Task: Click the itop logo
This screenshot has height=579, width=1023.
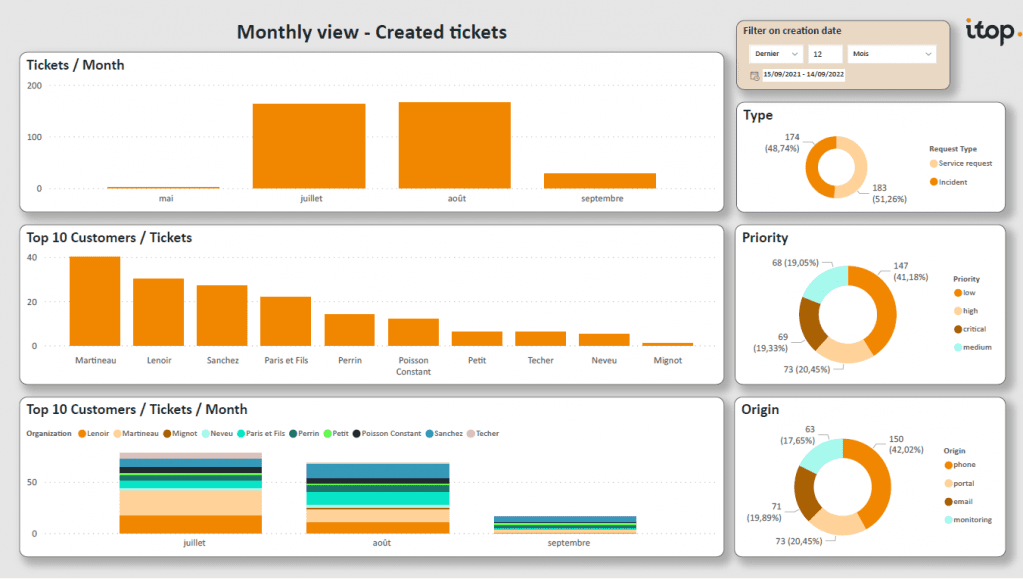Action: [988, 30]
